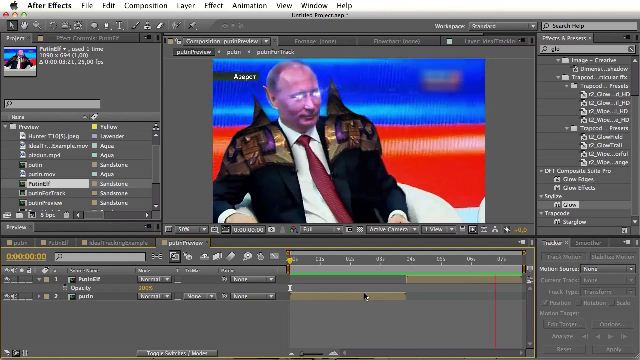Click Track Motion button in Tracker

click(564, 257)
